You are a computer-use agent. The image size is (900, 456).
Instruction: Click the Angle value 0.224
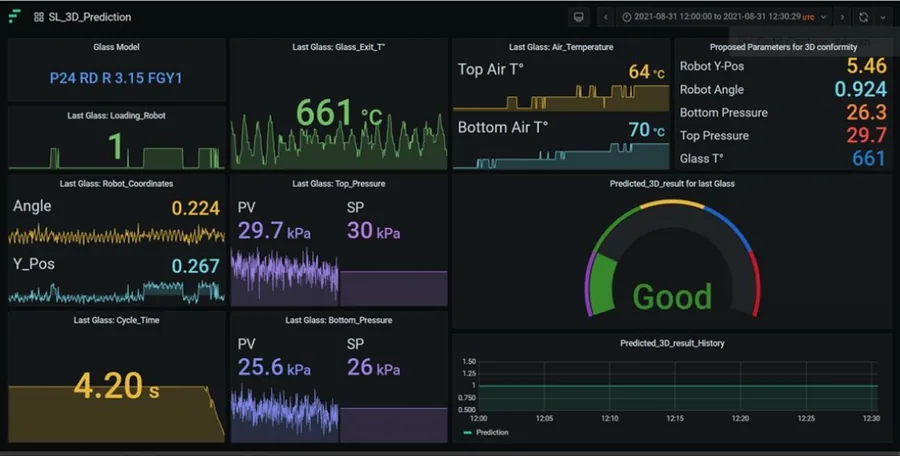196,208
